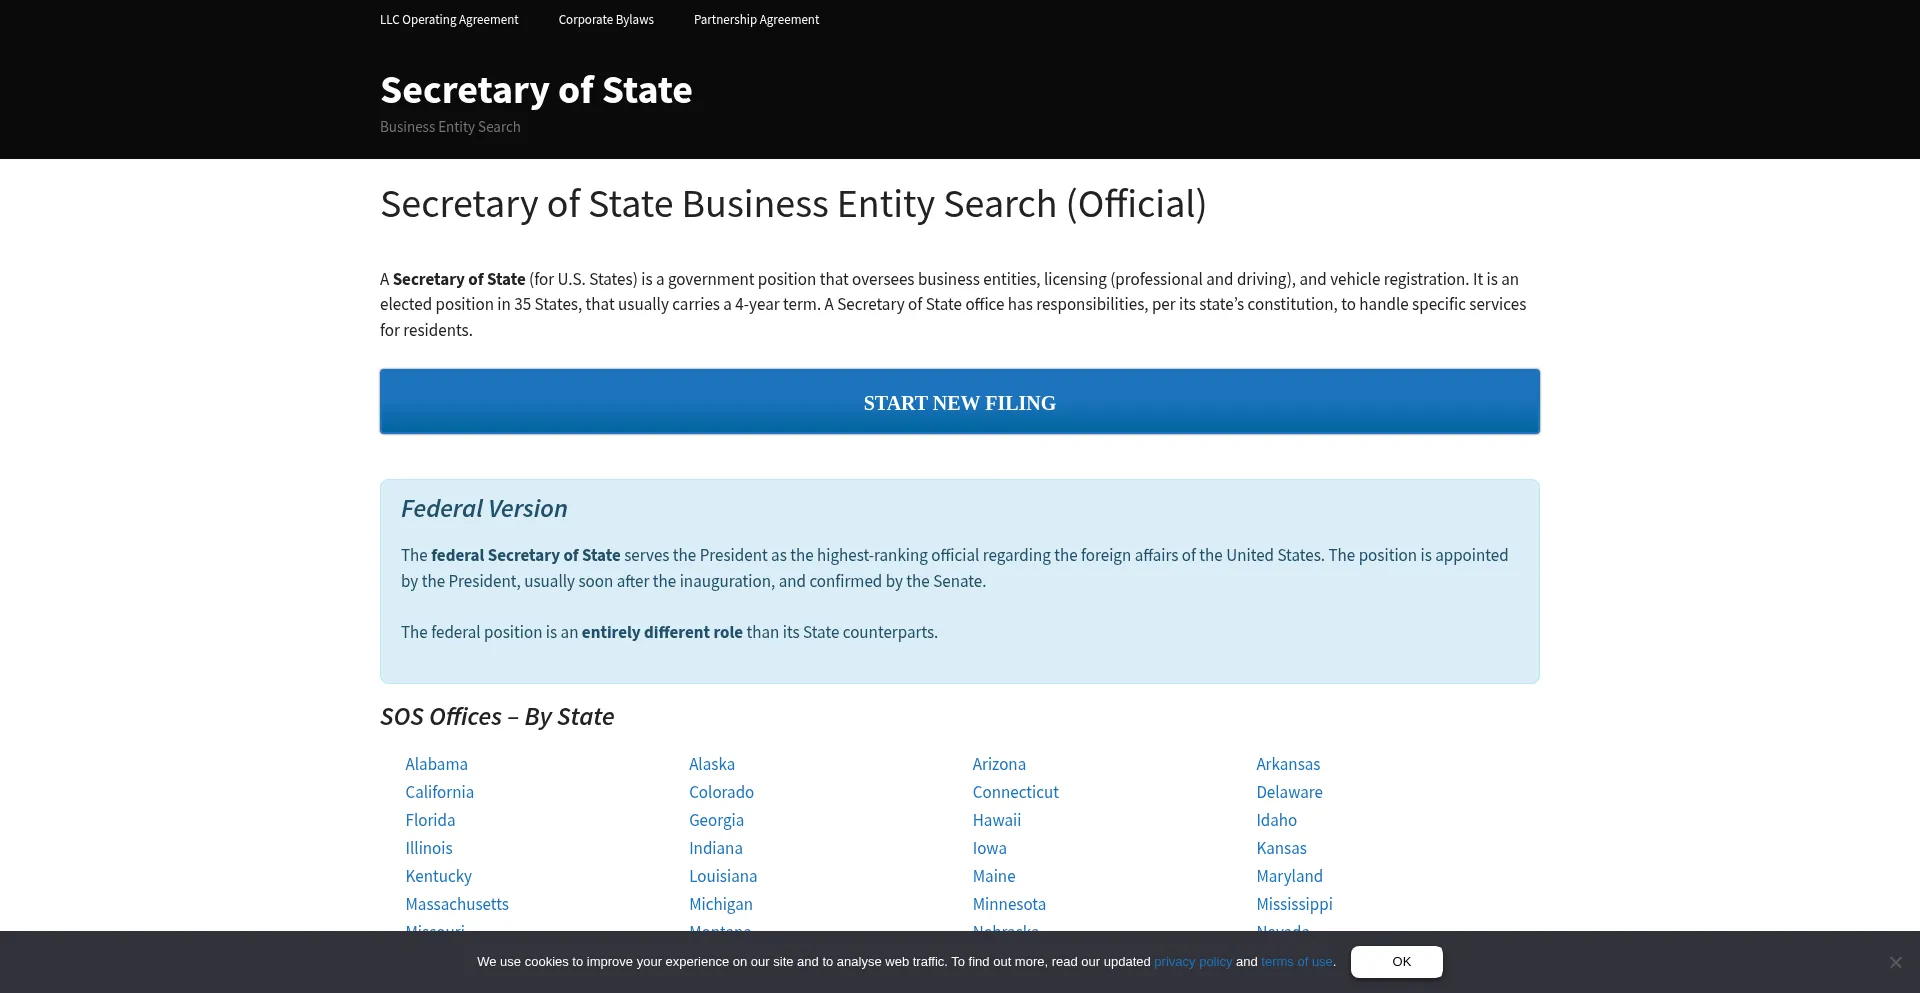Open the LLC Operating Agreement menu item
The height and width of the screenshot is (993, 1920).
(449, 20)
